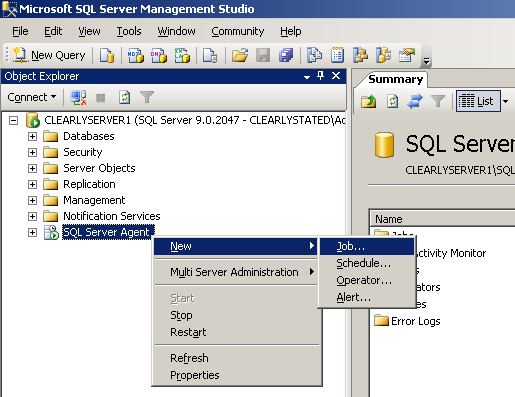Click the Filter icon in Object Explorer
Image resolution: width=515 pixels, height=397 pixels.
coord(147,97)
